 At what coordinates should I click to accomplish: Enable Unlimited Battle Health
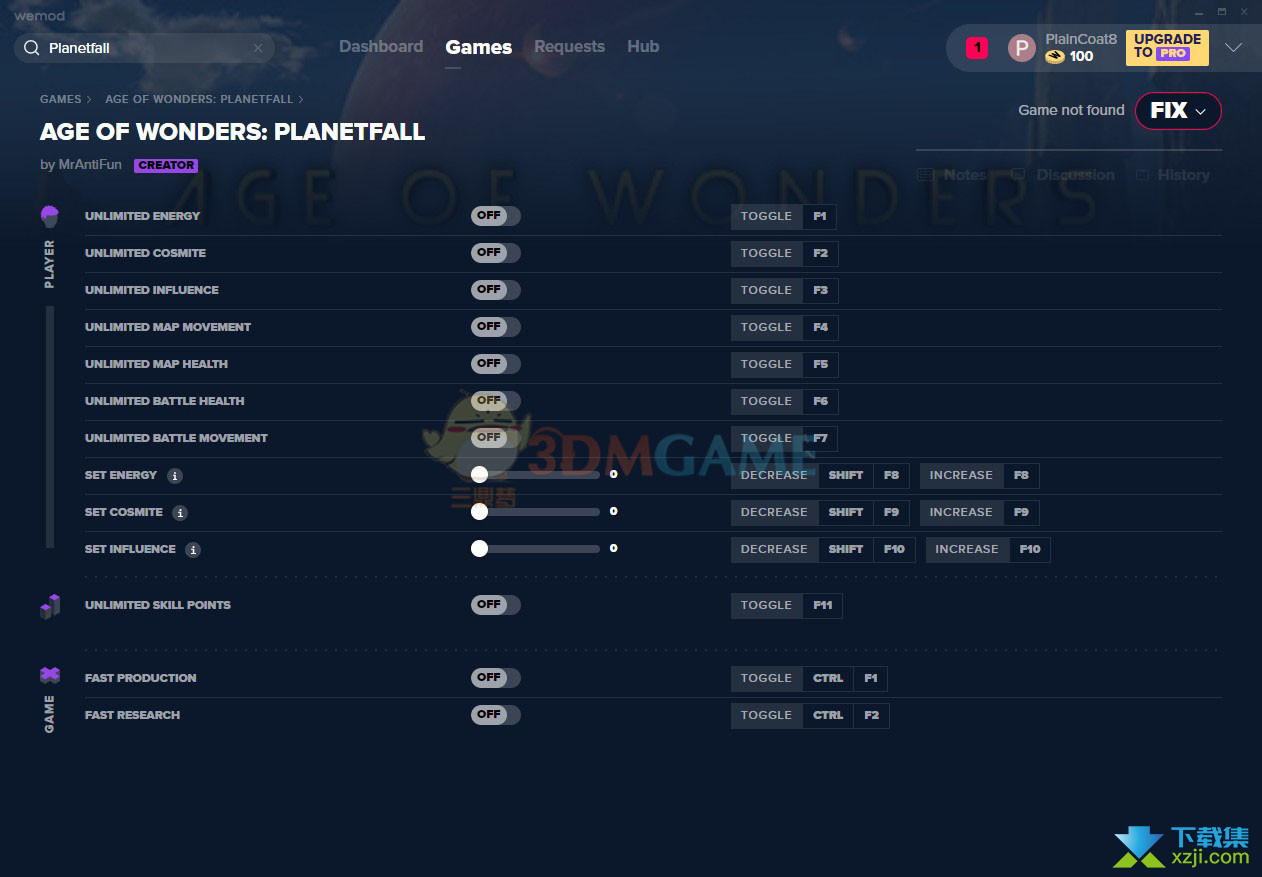[496, 401]
